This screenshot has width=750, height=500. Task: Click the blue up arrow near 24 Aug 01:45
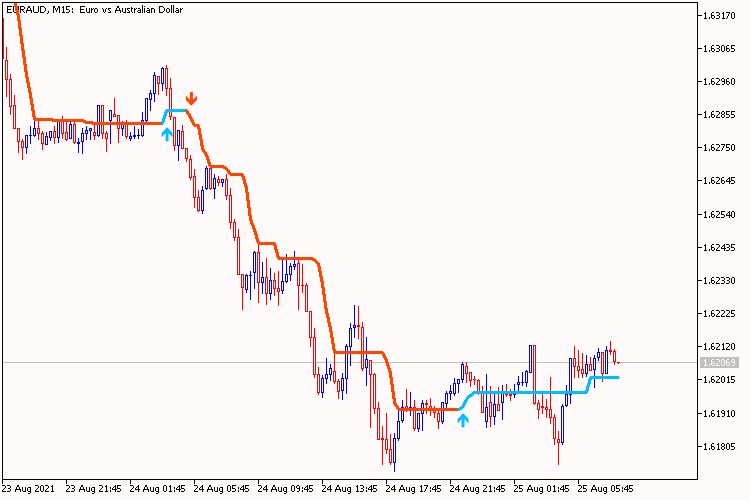pyautogui.click(x=166, y=133)
